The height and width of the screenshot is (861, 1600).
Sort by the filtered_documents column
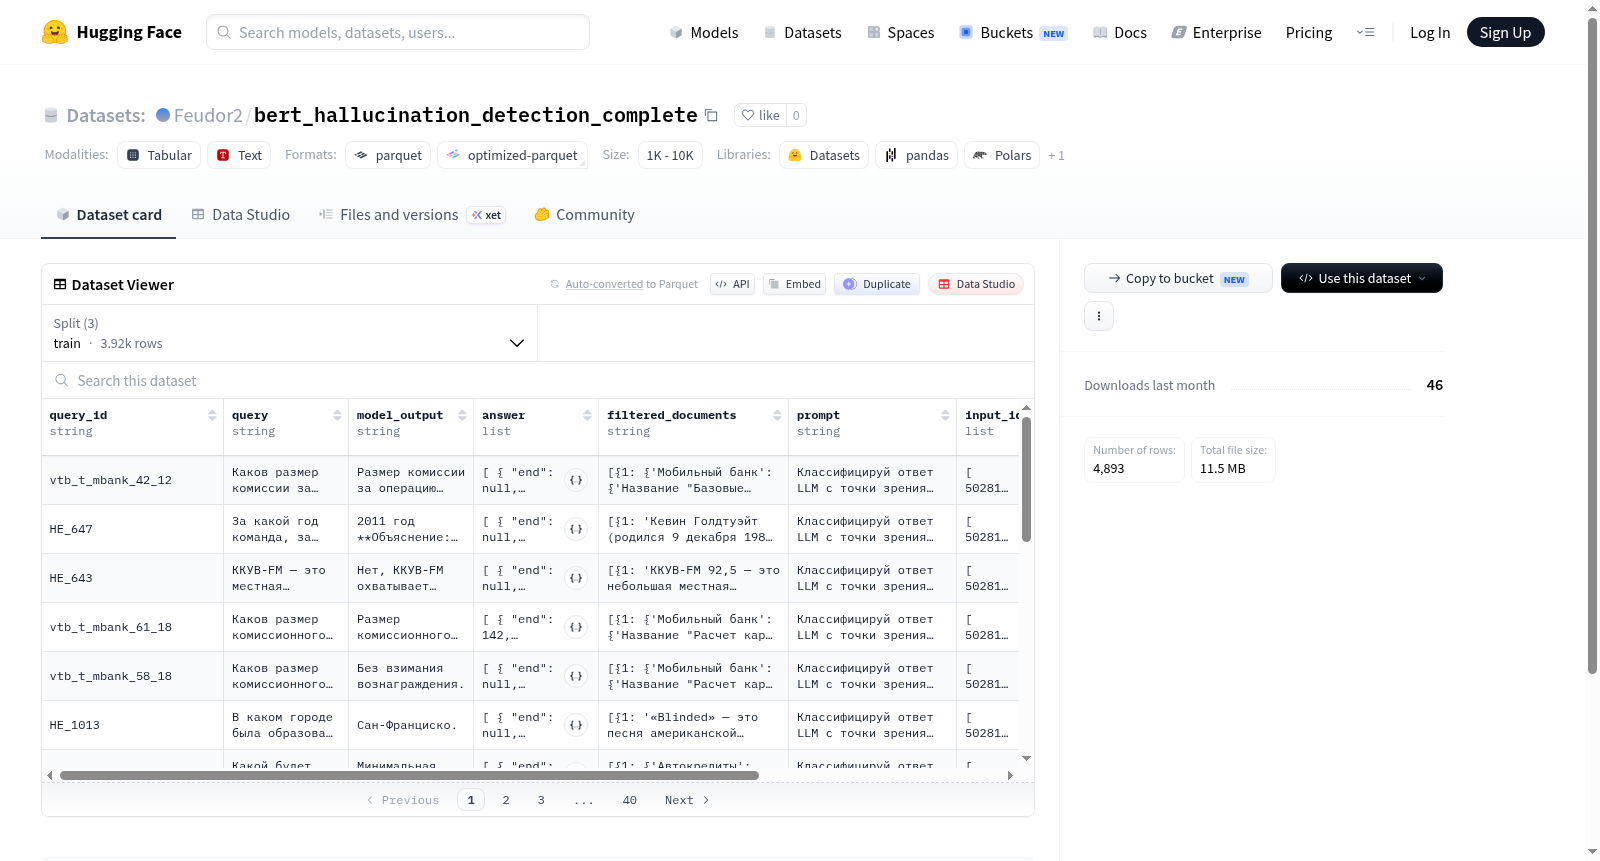(777, 415)
